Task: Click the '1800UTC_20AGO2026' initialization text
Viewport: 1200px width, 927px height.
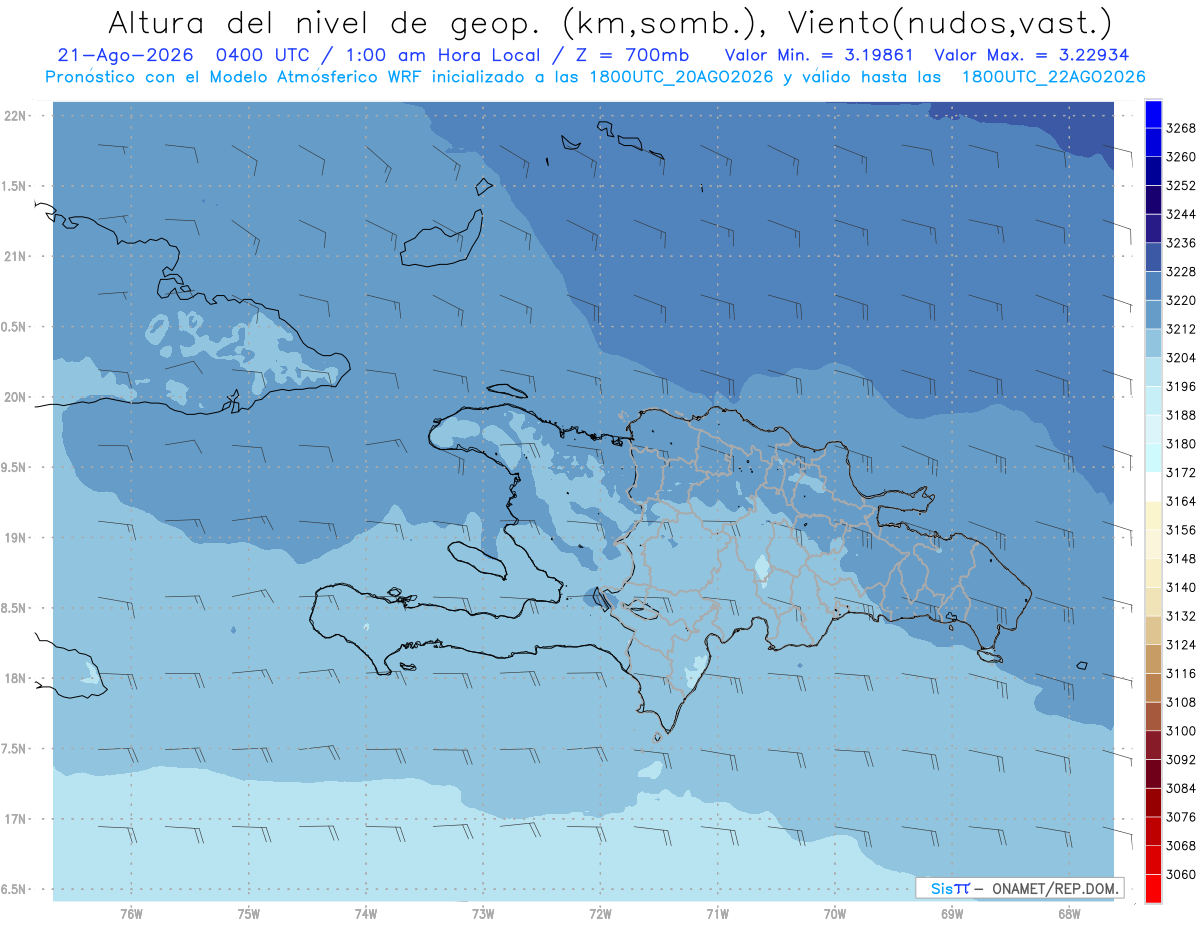Action: tap(679, 77)
